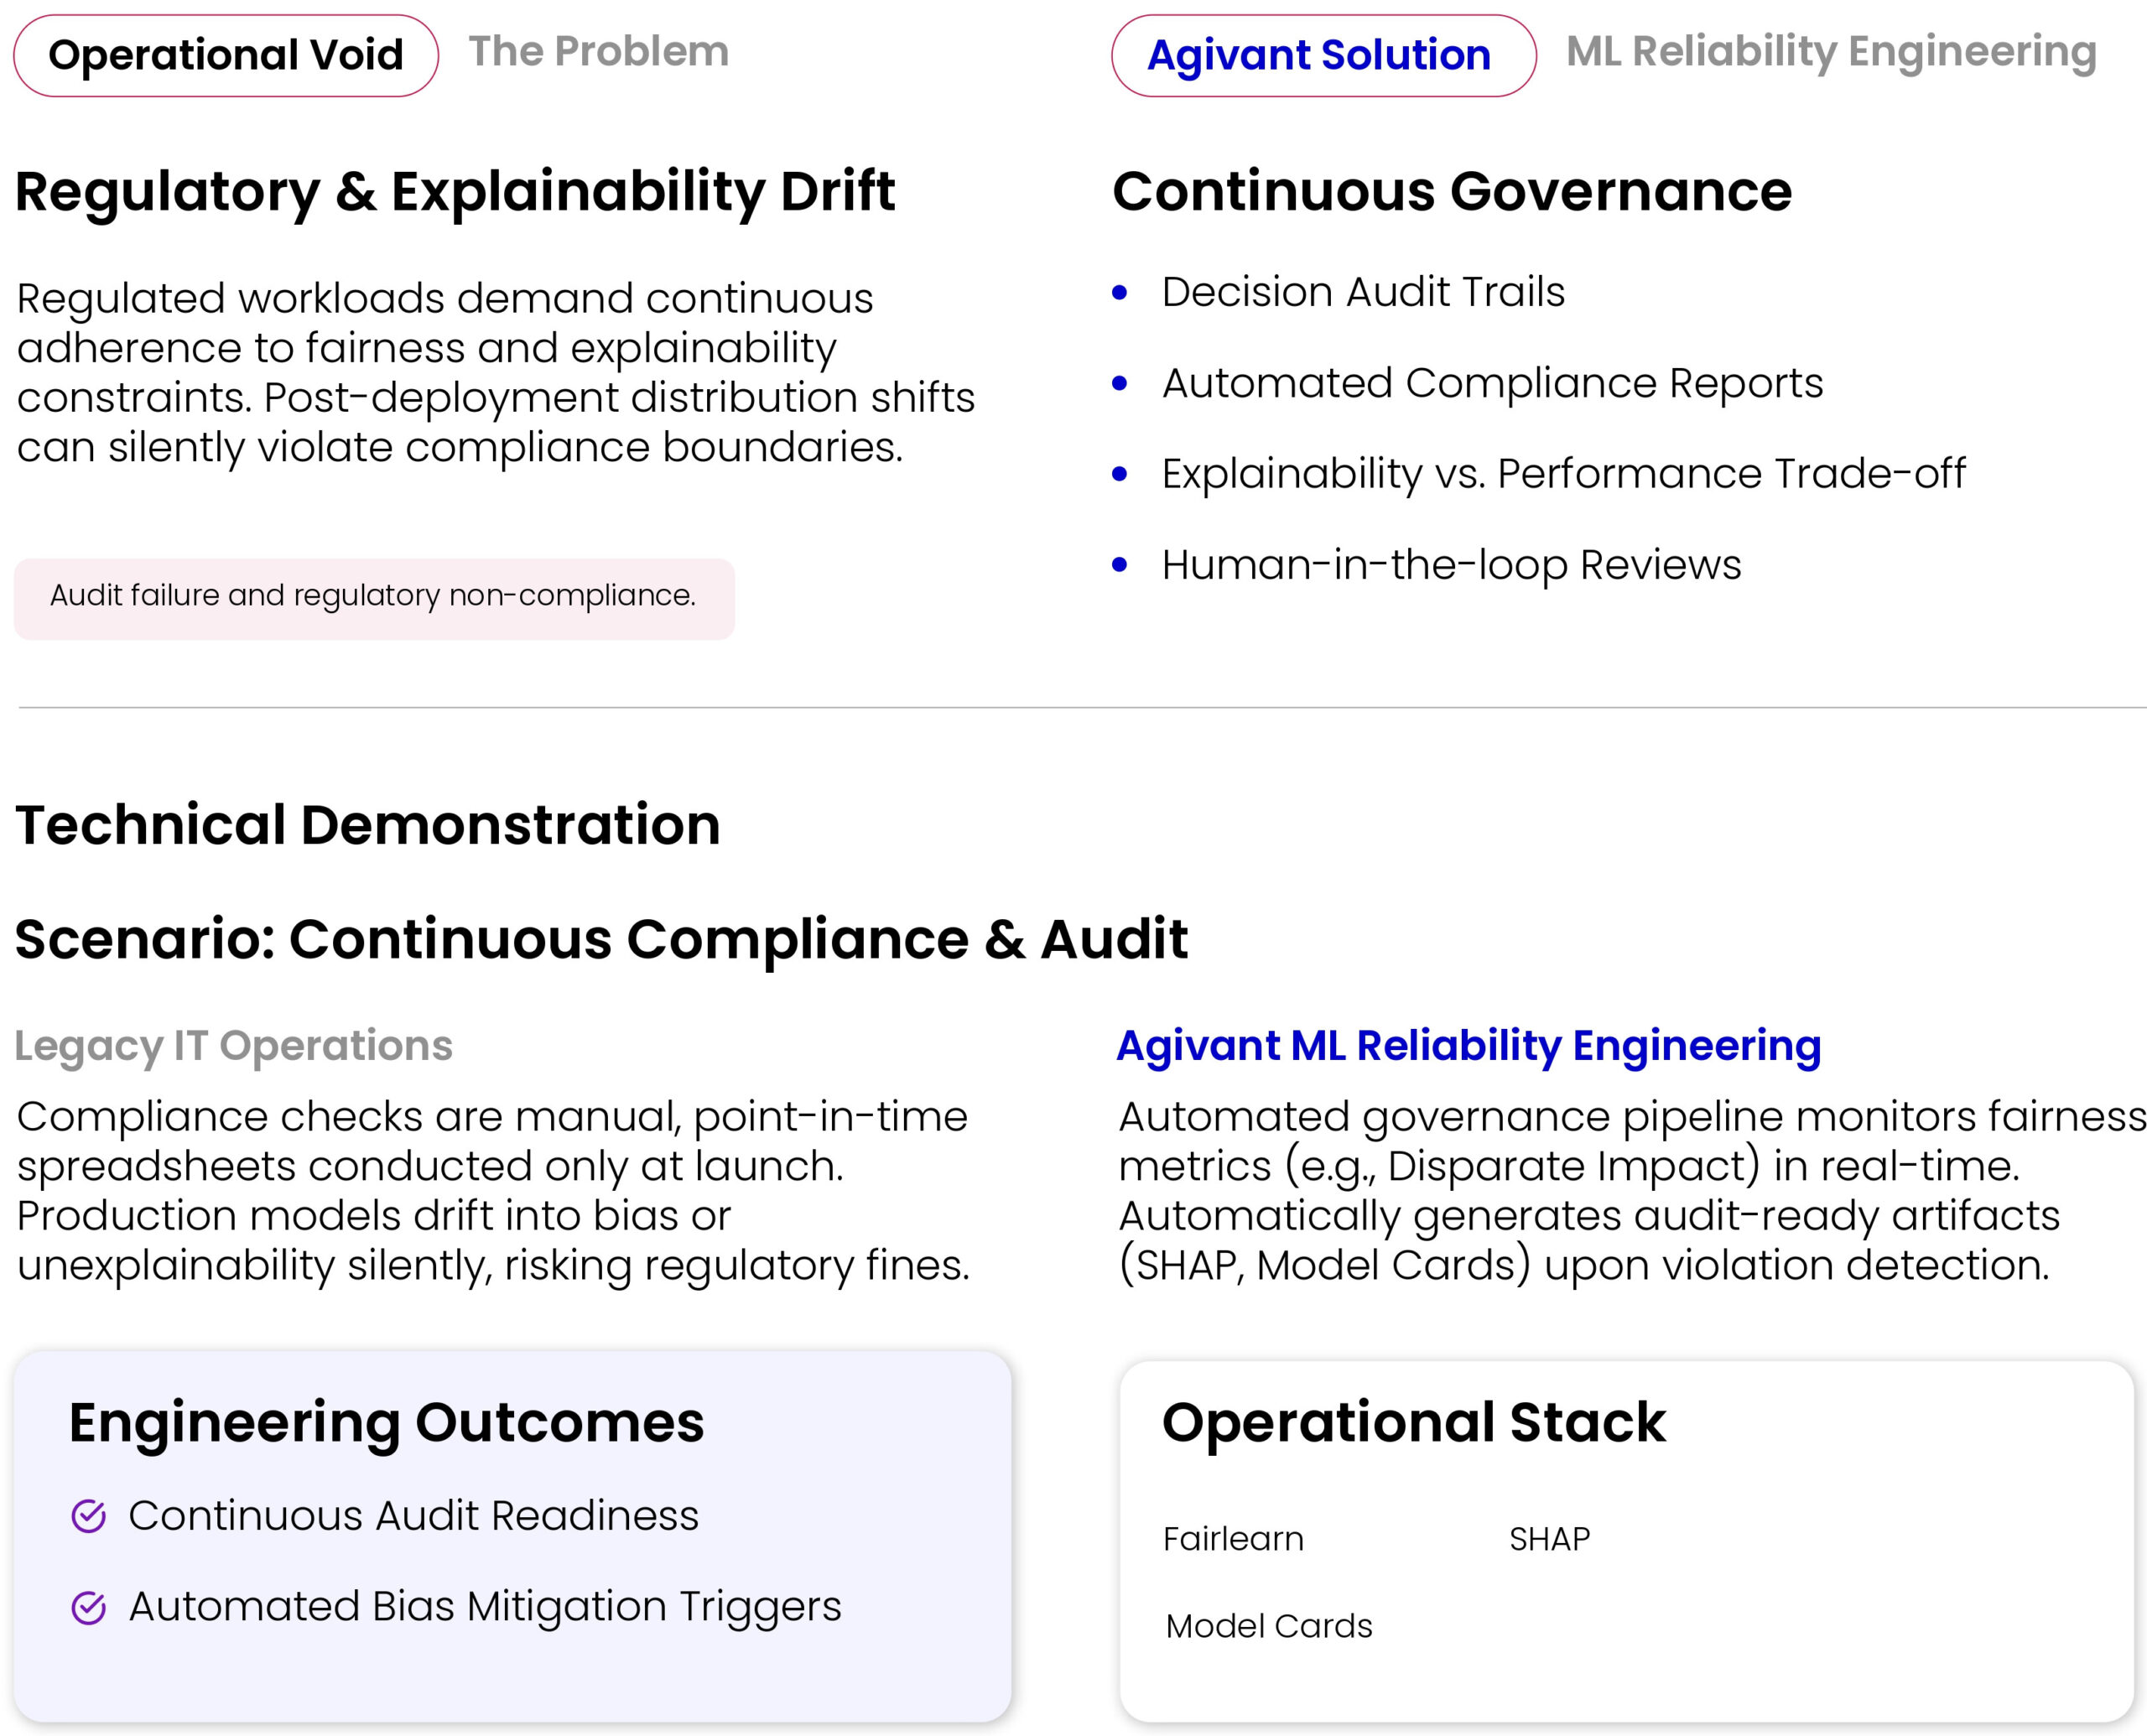Click the Audit failure pink callout box
Viewport: 2147px width, 1736px height.
pos(374,598)
